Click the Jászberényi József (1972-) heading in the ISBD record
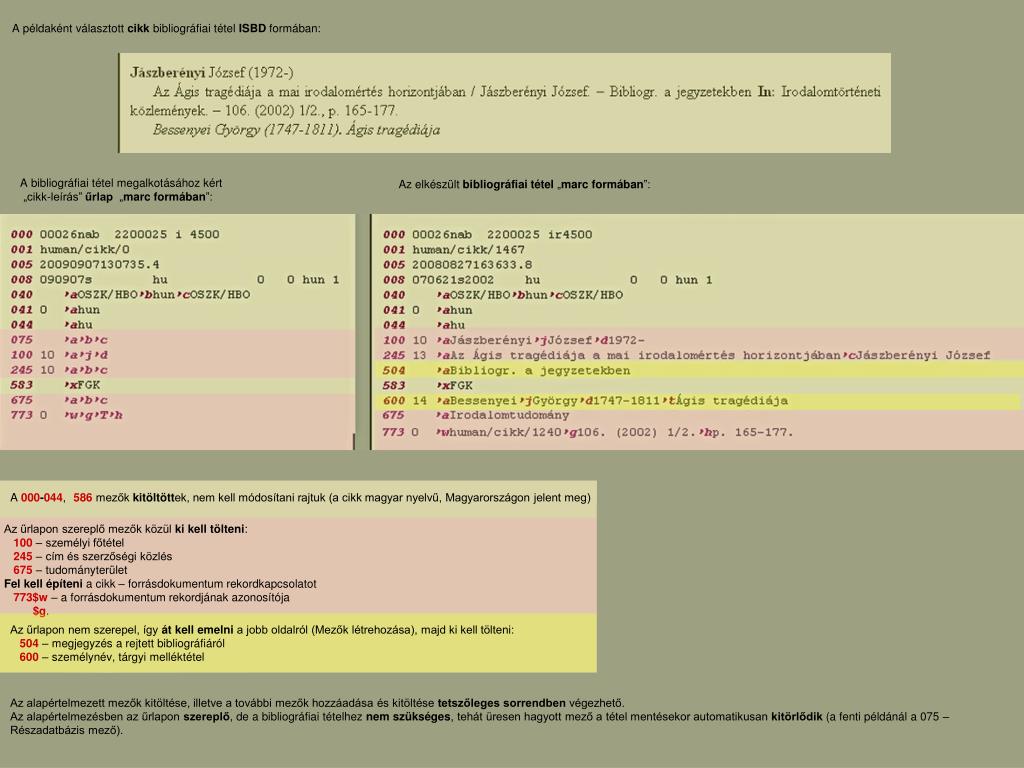Image resolution: width=1024 pixels, height=768 pixels. [210, 73]
